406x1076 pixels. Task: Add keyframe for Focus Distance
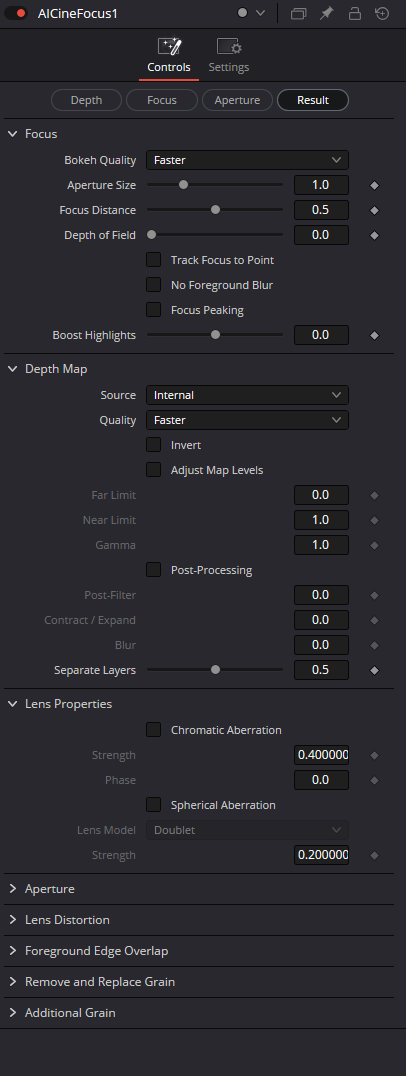374,210
